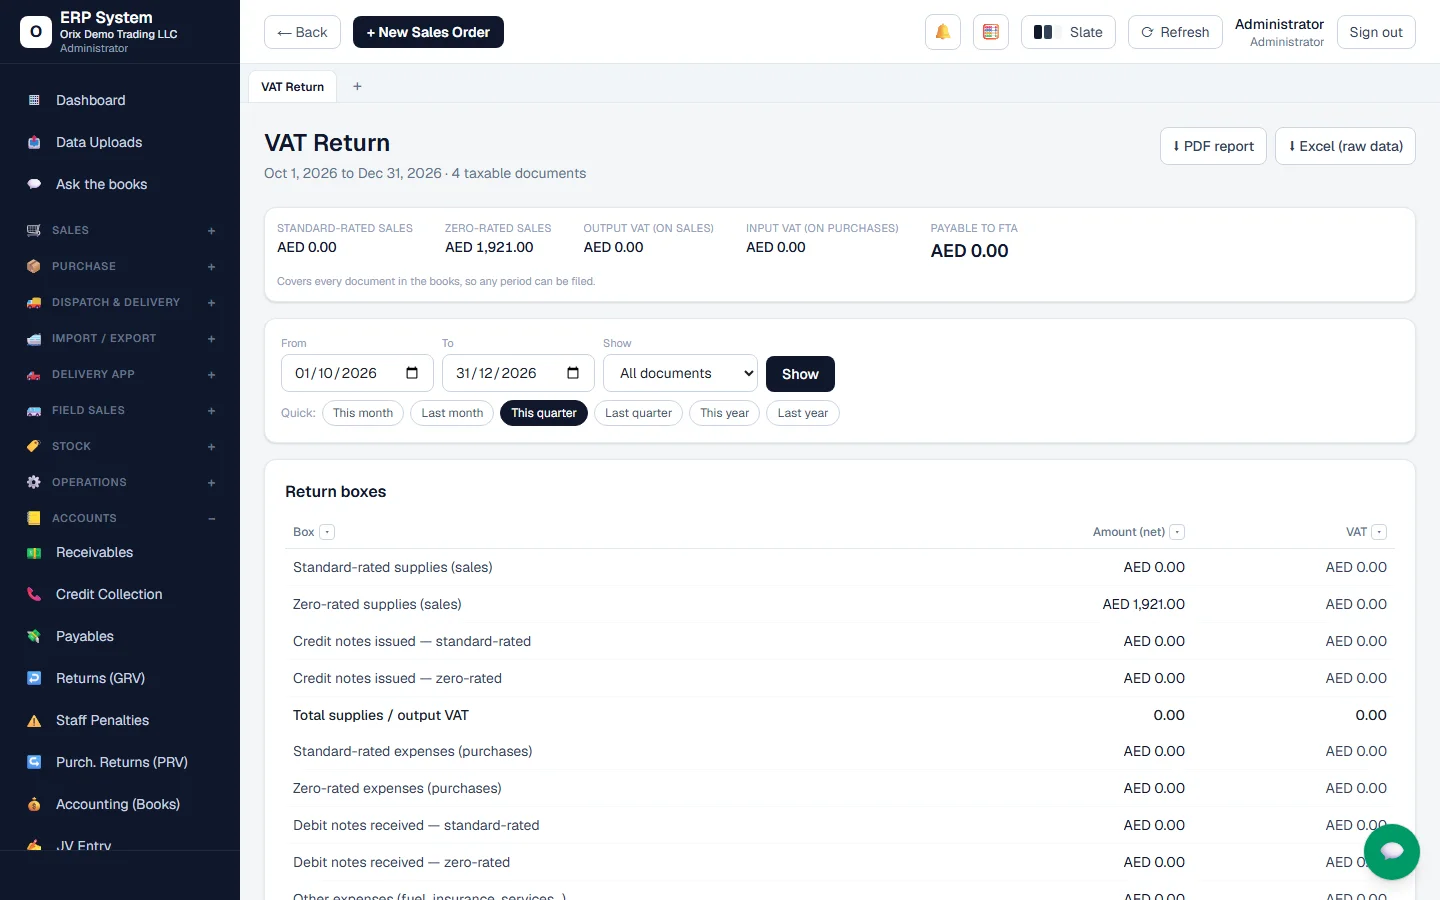
Task: Open notifications bell icon
Action: pyautogui.click(x=943, y=32)
